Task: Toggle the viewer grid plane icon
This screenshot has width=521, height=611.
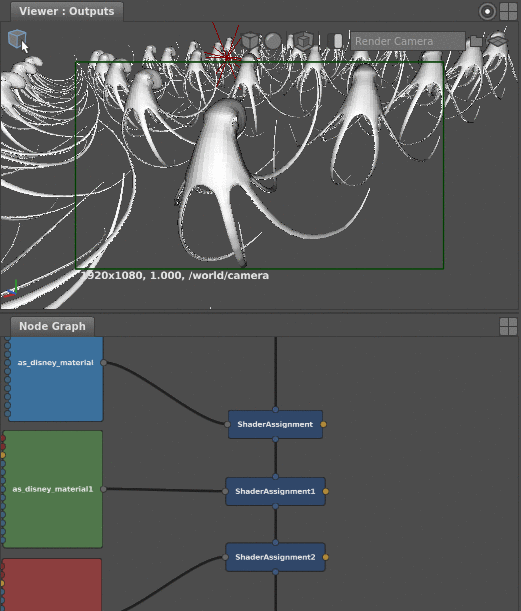Action: coord(498,41)
